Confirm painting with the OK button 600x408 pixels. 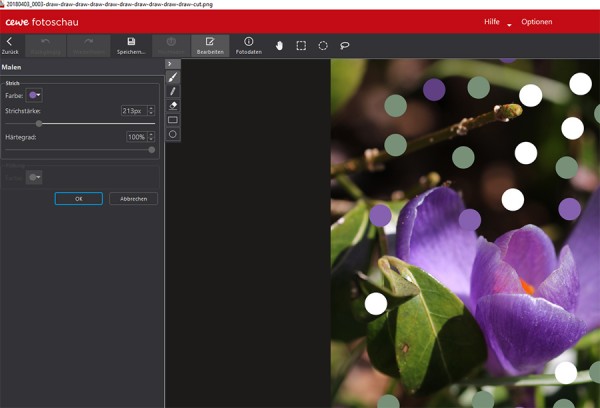point(78,199)
